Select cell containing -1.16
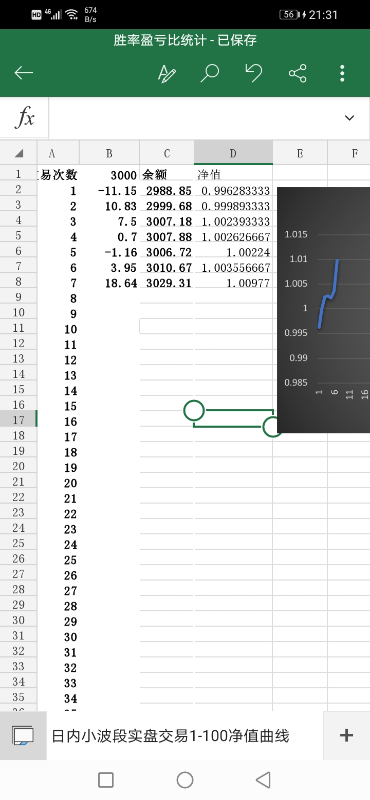 tap(109, 252)
